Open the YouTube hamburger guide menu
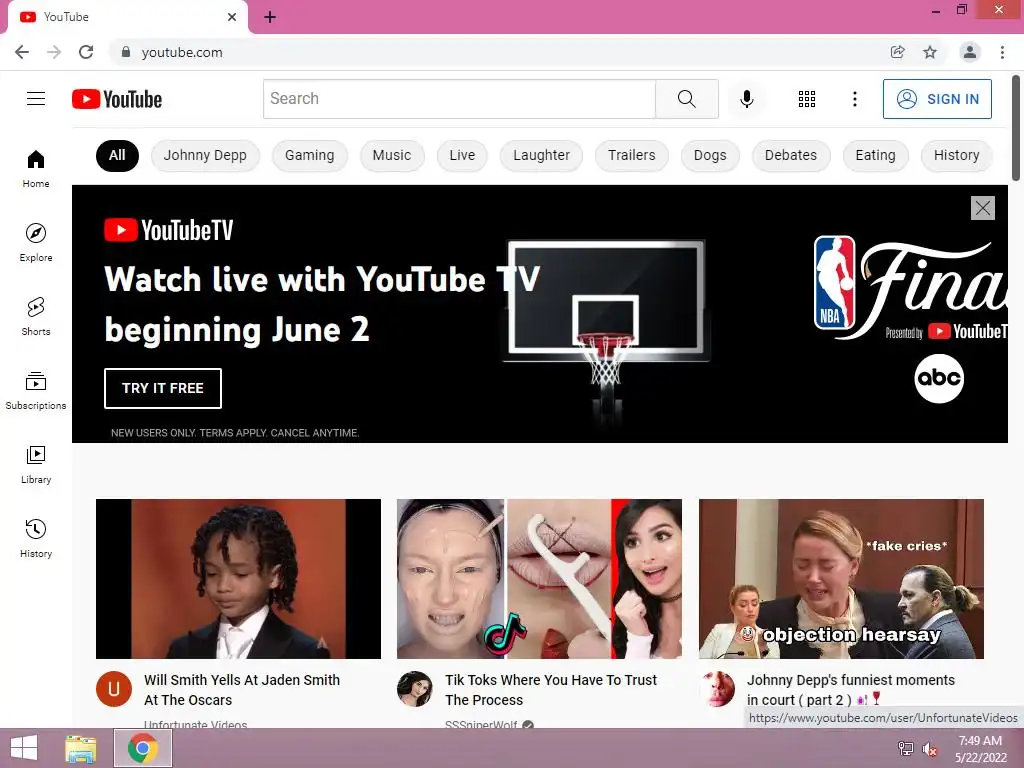 point(36,99)
